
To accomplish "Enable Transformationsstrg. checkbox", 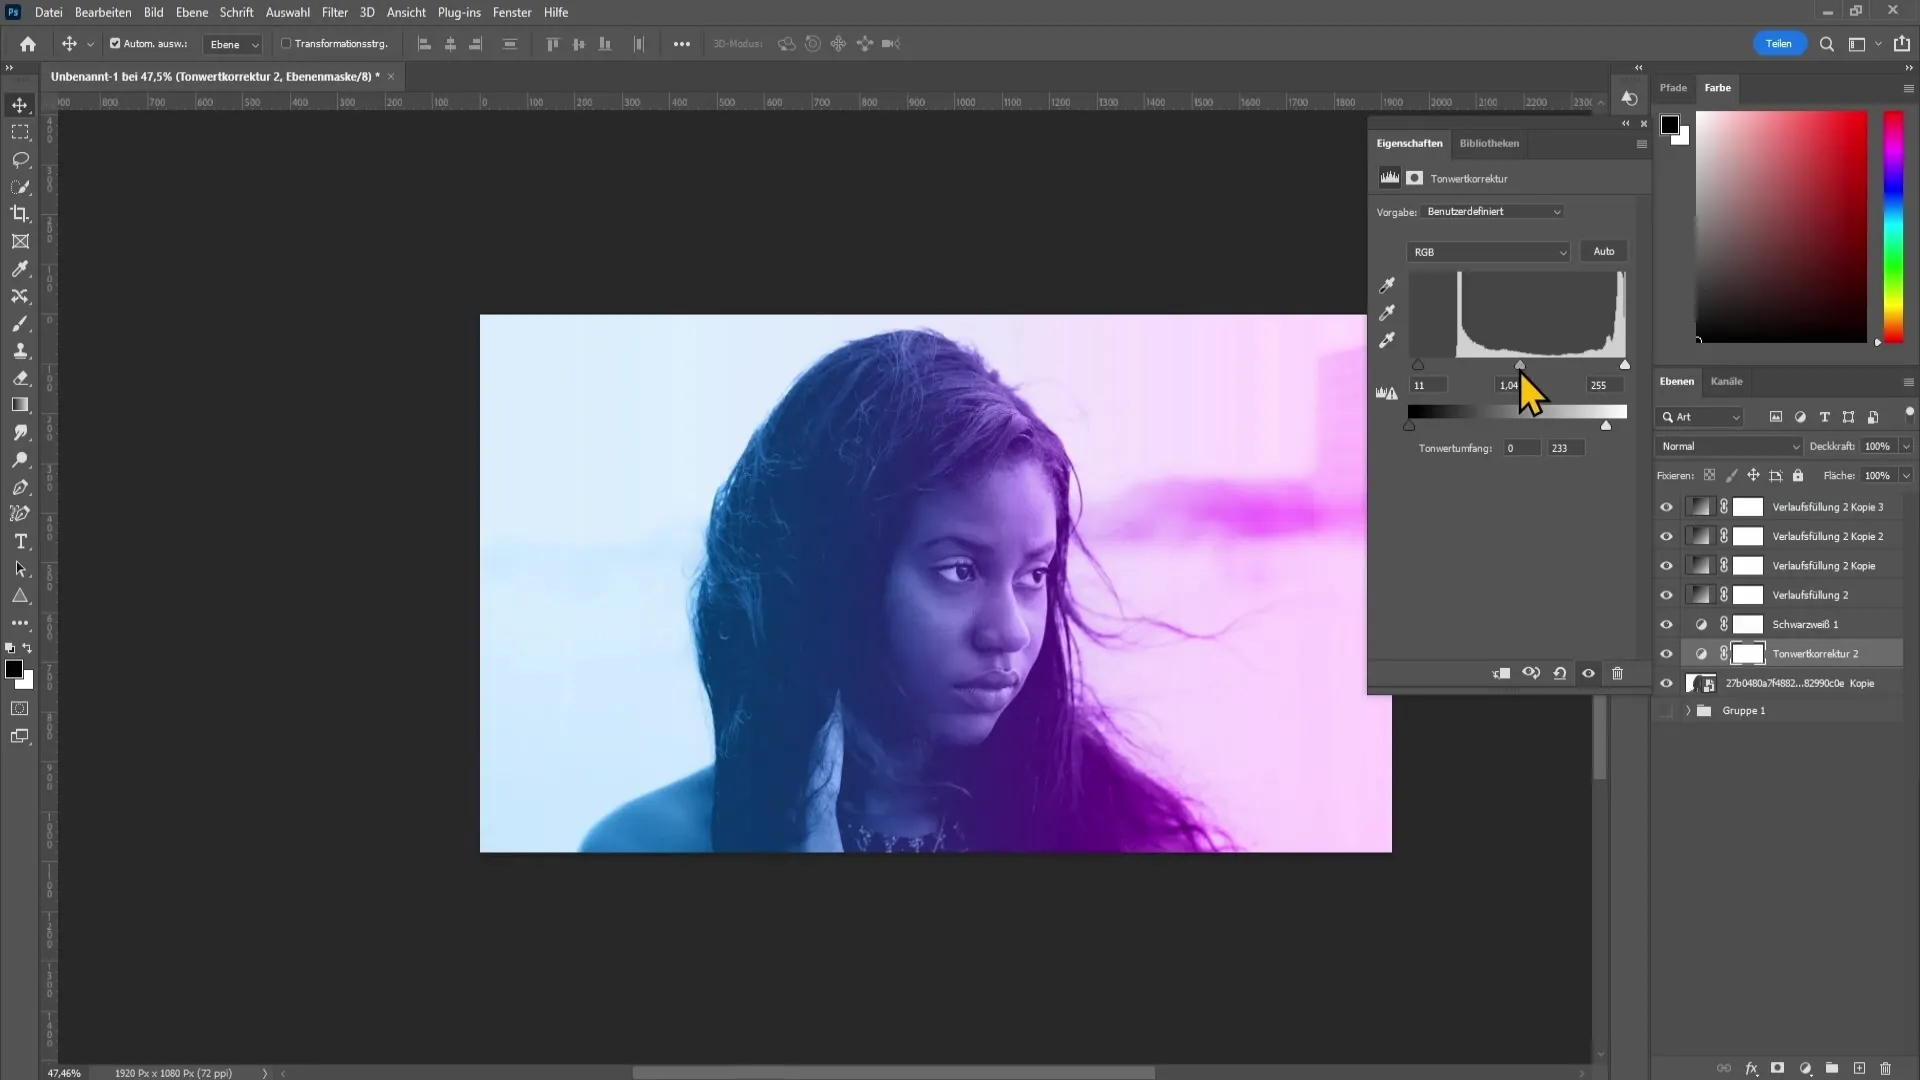I will coord(286,44).
